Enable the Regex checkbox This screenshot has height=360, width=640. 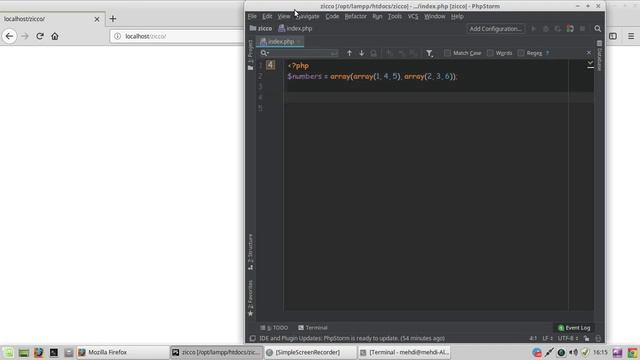pyautogui.click(x=521, y=53)
